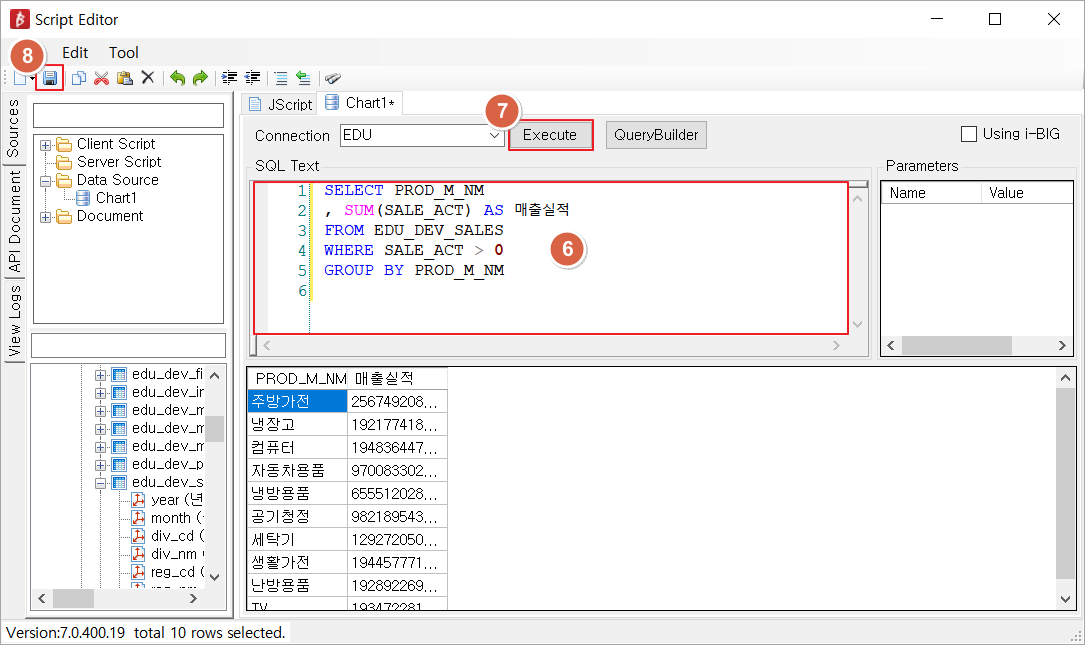This screenshot has width=1085, height=645.
Task: Click the Save icon in the toolbar
Action: (50, 78)
